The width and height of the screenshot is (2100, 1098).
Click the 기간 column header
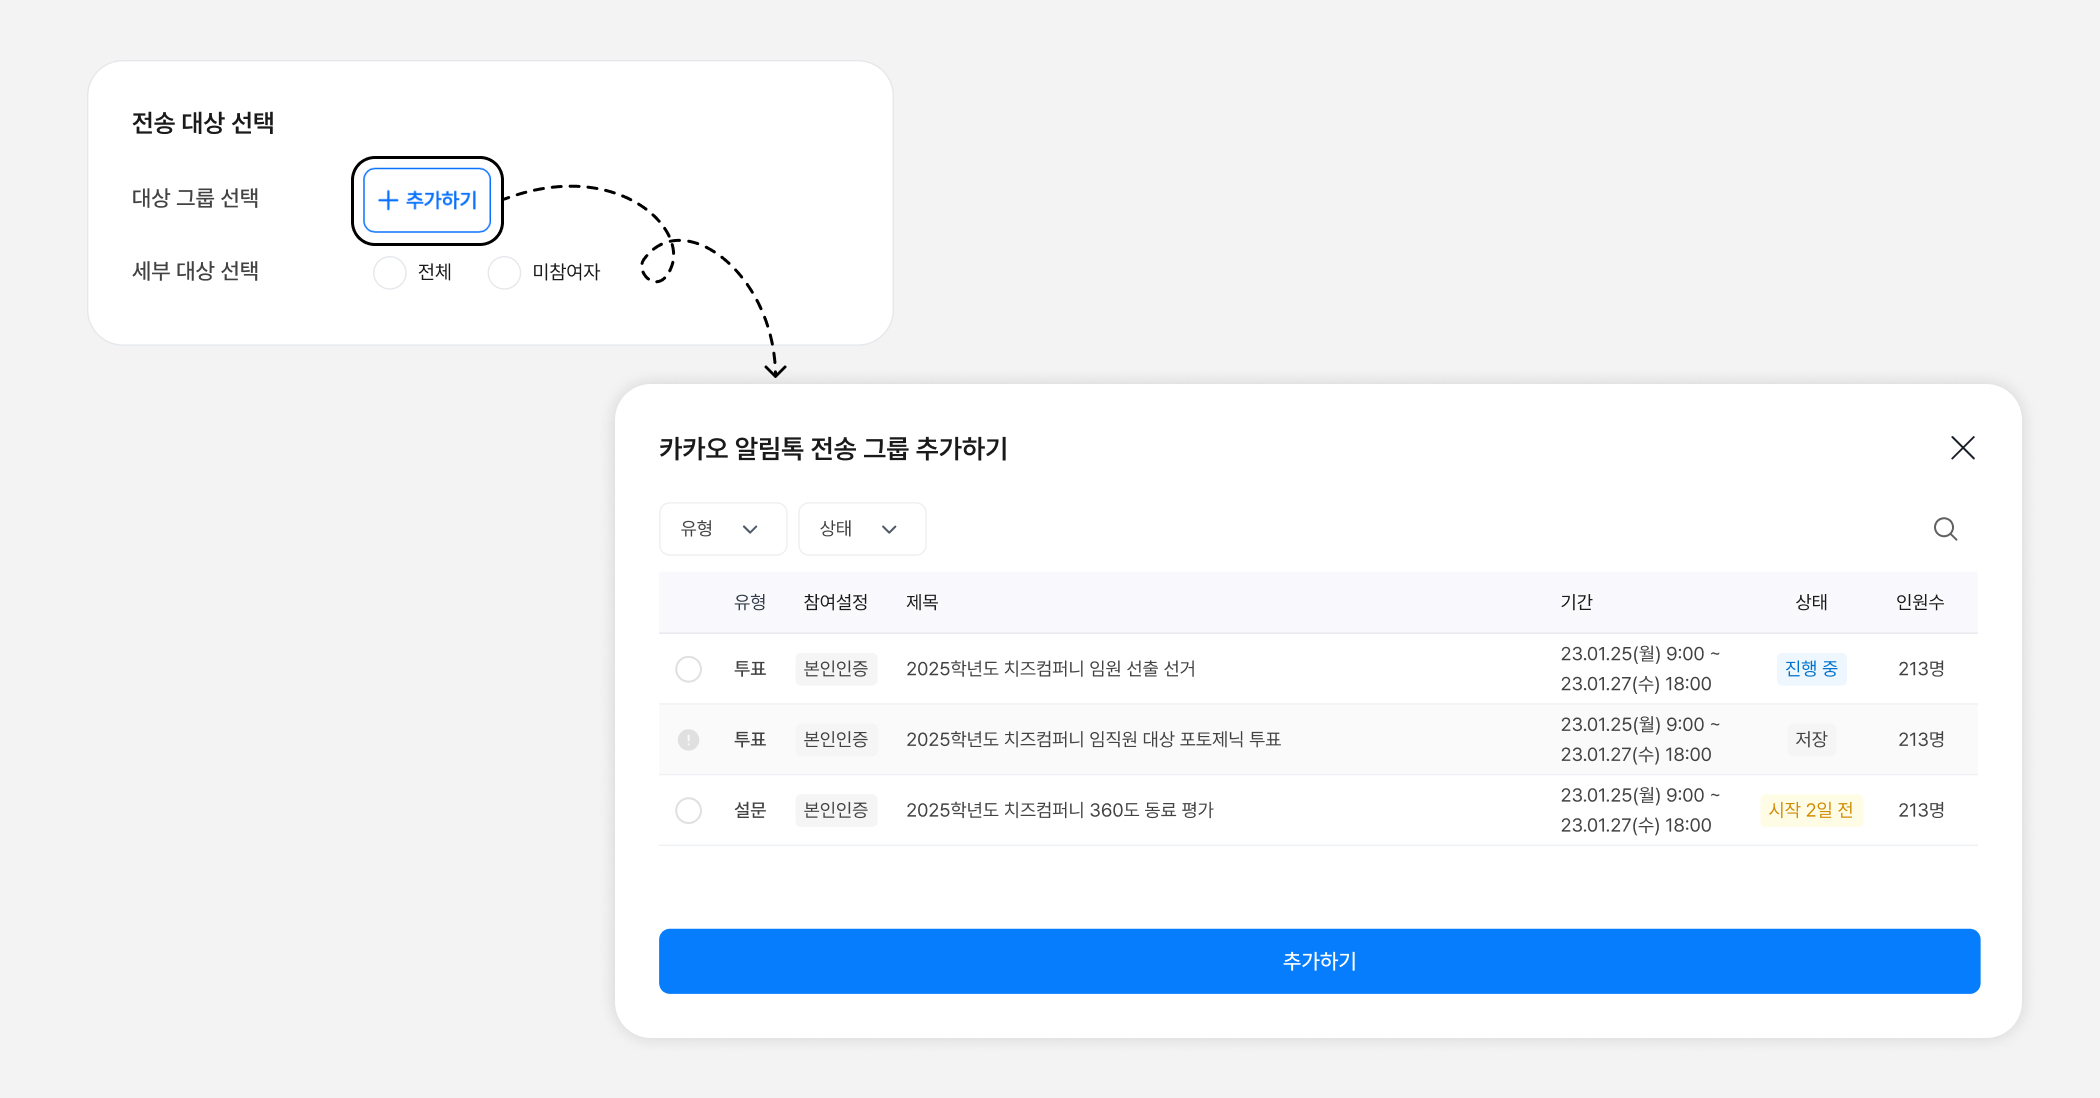coord(1576,602)
